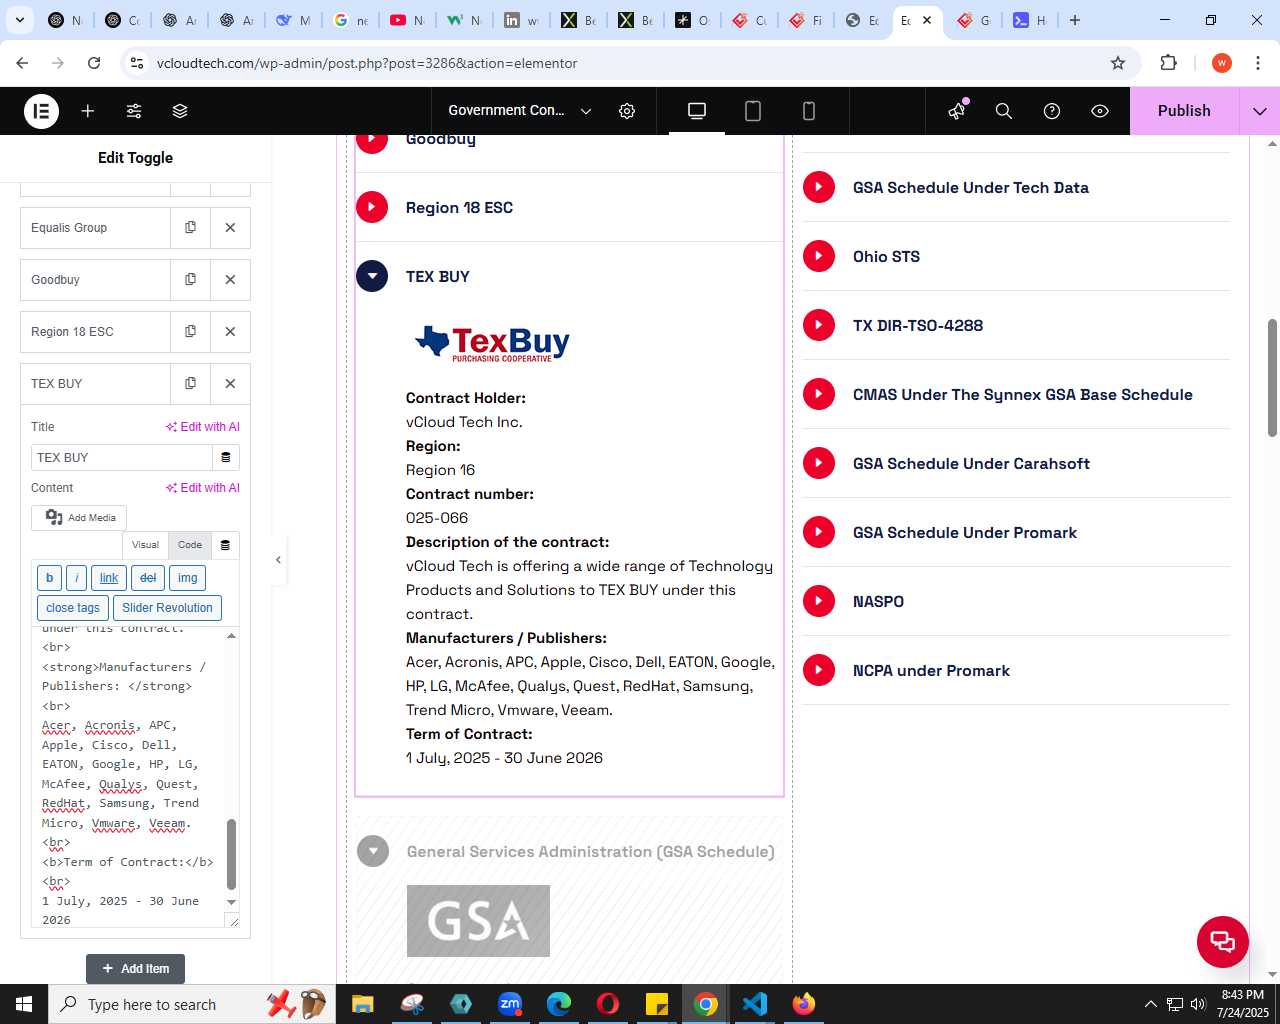Insert bold tag with b button
This screenshot has width=1280, height=1024.
coord(49,578)
